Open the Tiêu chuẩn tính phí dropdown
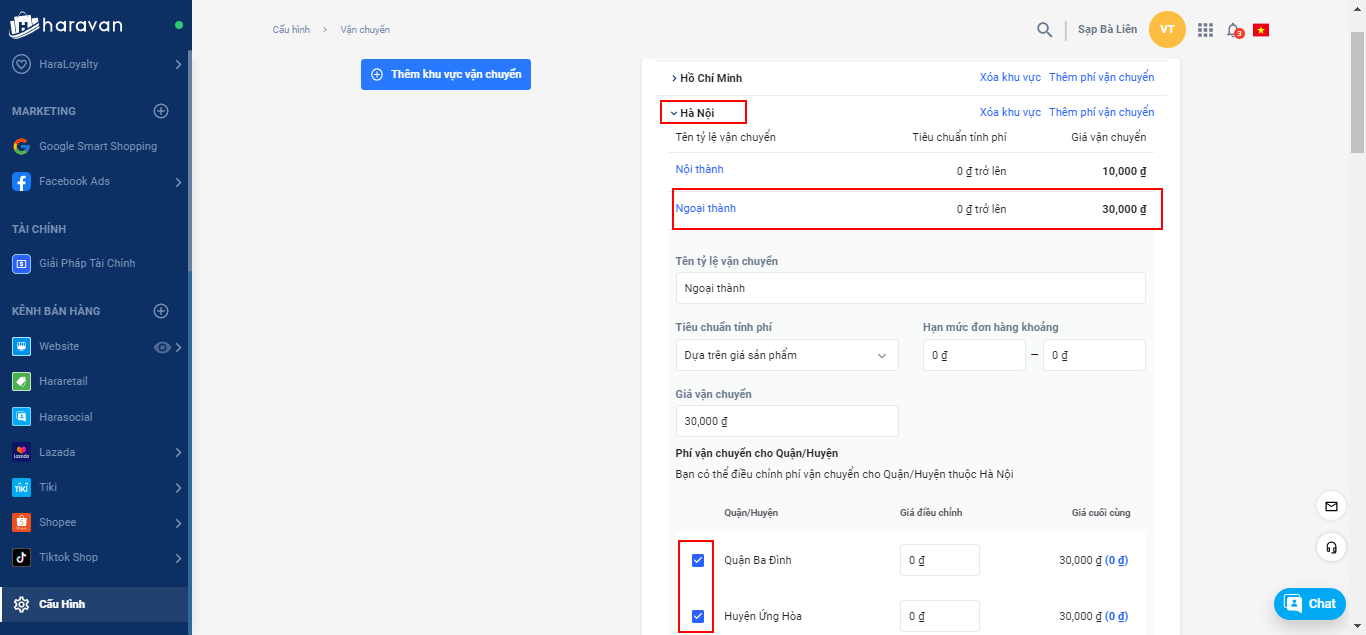This screenshot has width=1366, height=635. [786, 355]
